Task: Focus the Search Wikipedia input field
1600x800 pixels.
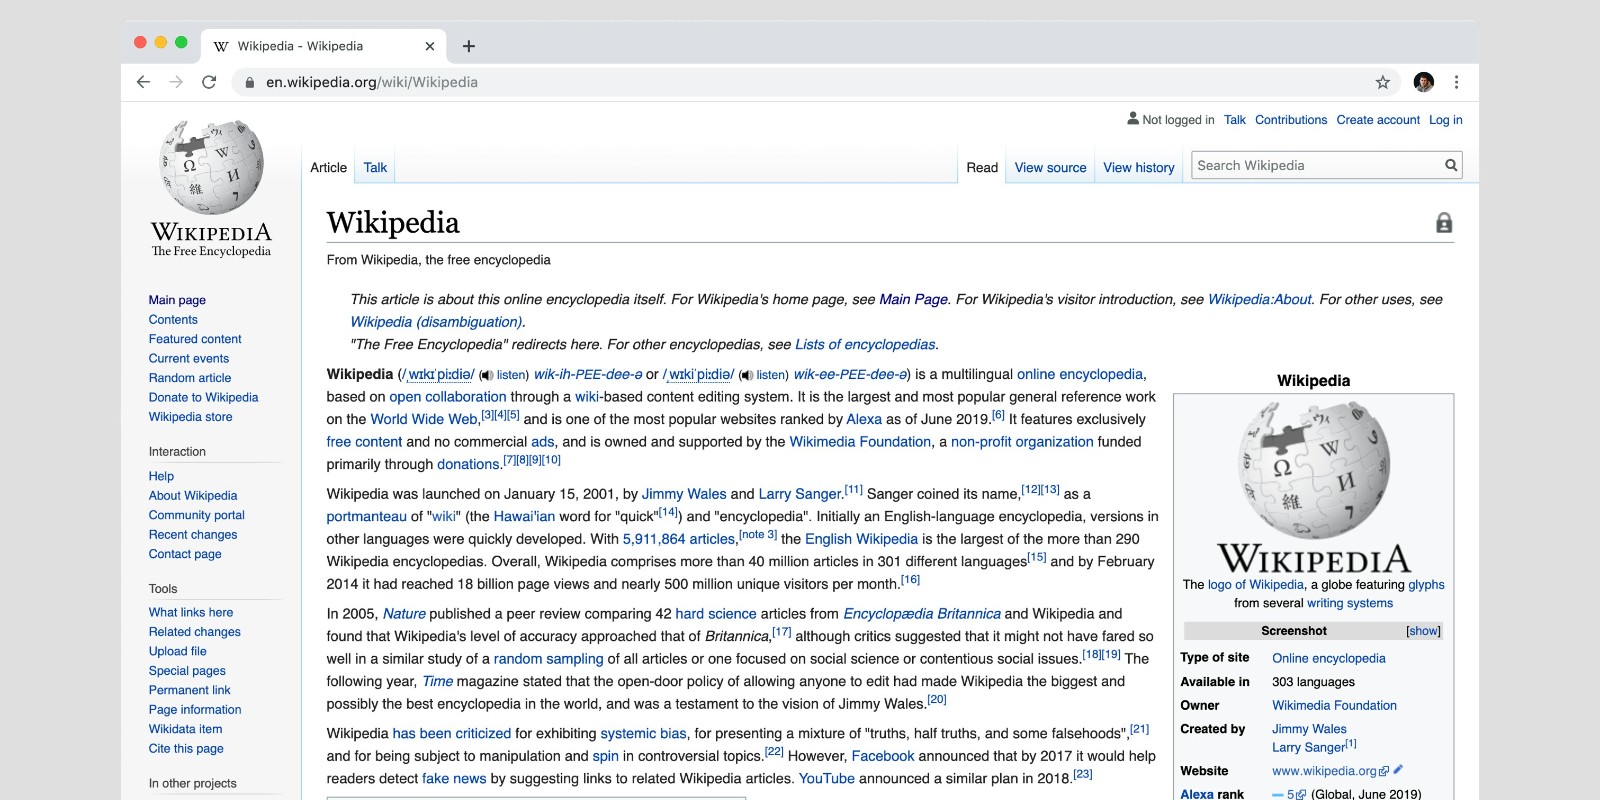Action: [1315, 166]
